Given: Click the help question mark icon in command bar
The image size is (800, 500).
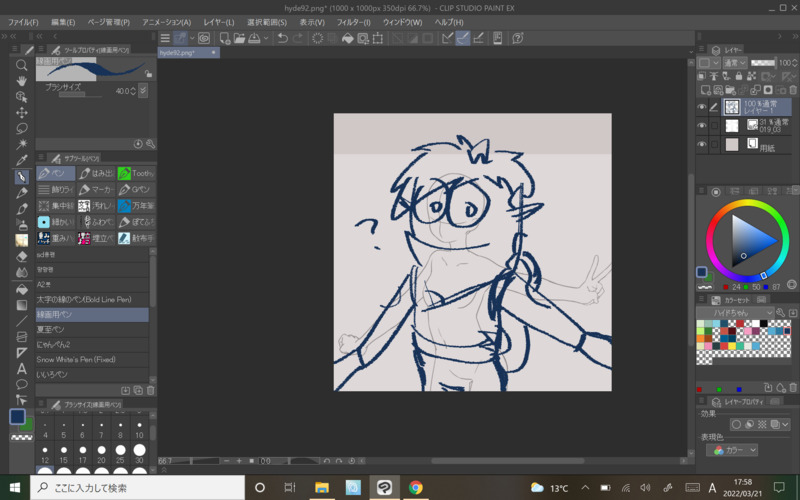Looking at the screenshot, I should (x=518, y=38).
